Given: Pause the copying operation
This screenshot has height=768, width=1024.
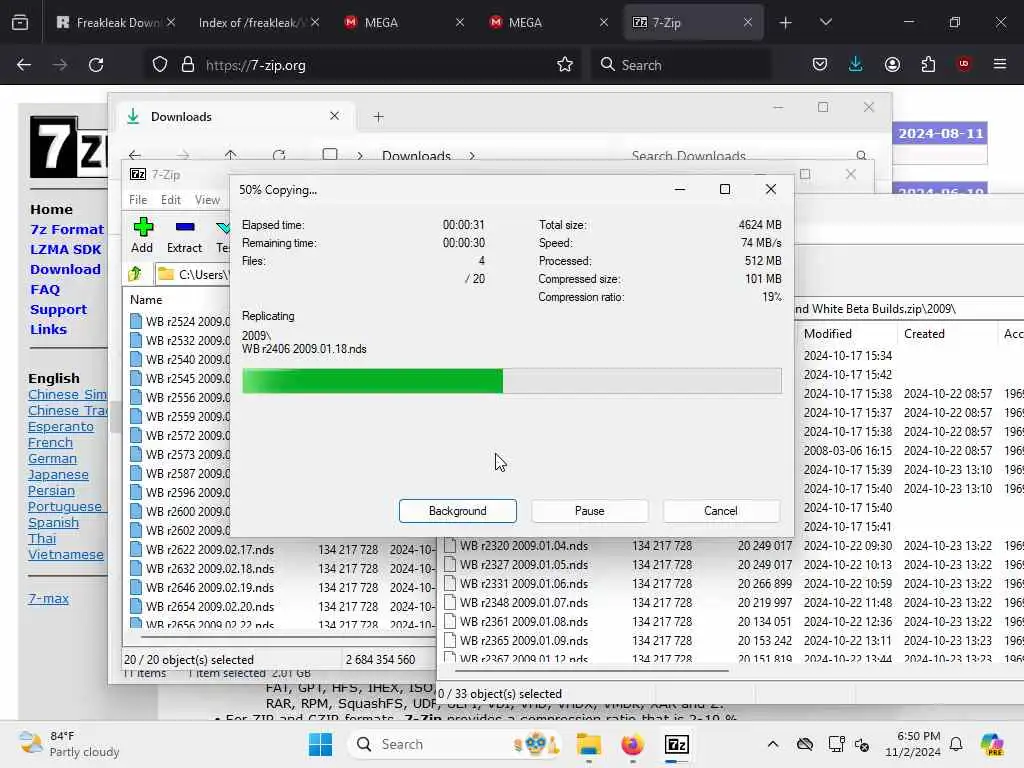Looking at the screenshot, I should (x=589, y=511).
